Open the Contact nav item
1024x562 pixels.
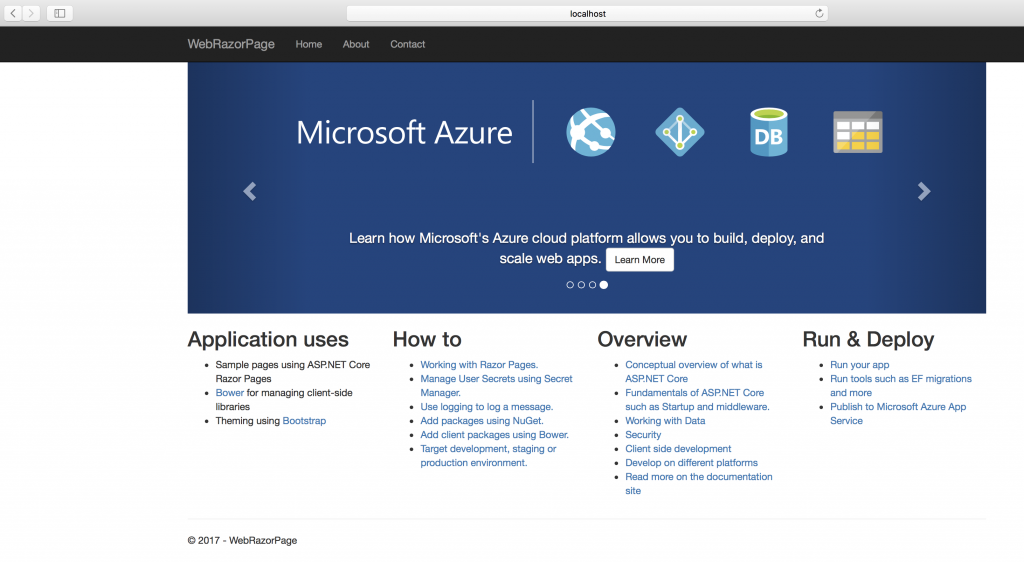click(x=408, y=44)
